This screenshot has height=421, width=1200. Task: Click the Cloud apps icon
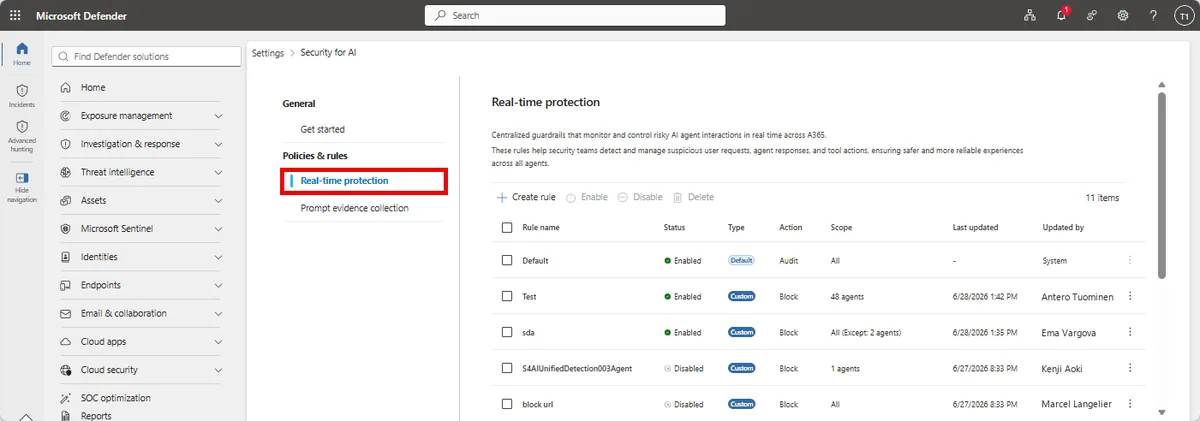coord(66,342)
